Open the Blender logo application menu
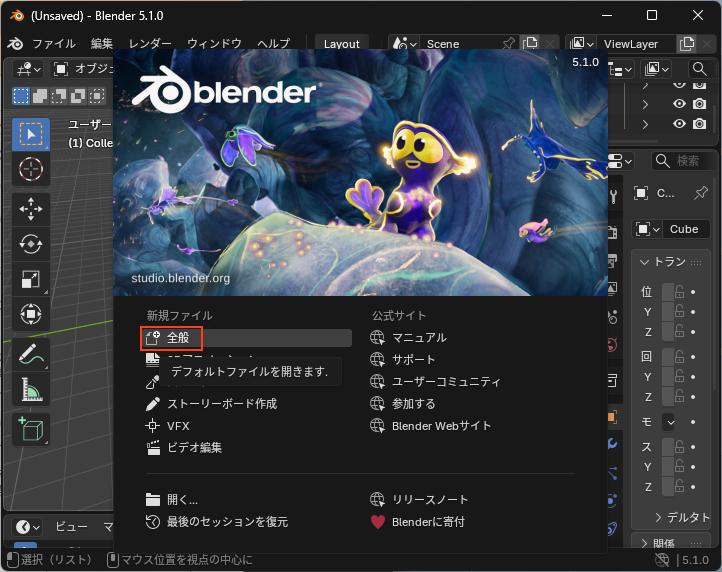Viewport: 722px width, 572px height. pos(15,44)
